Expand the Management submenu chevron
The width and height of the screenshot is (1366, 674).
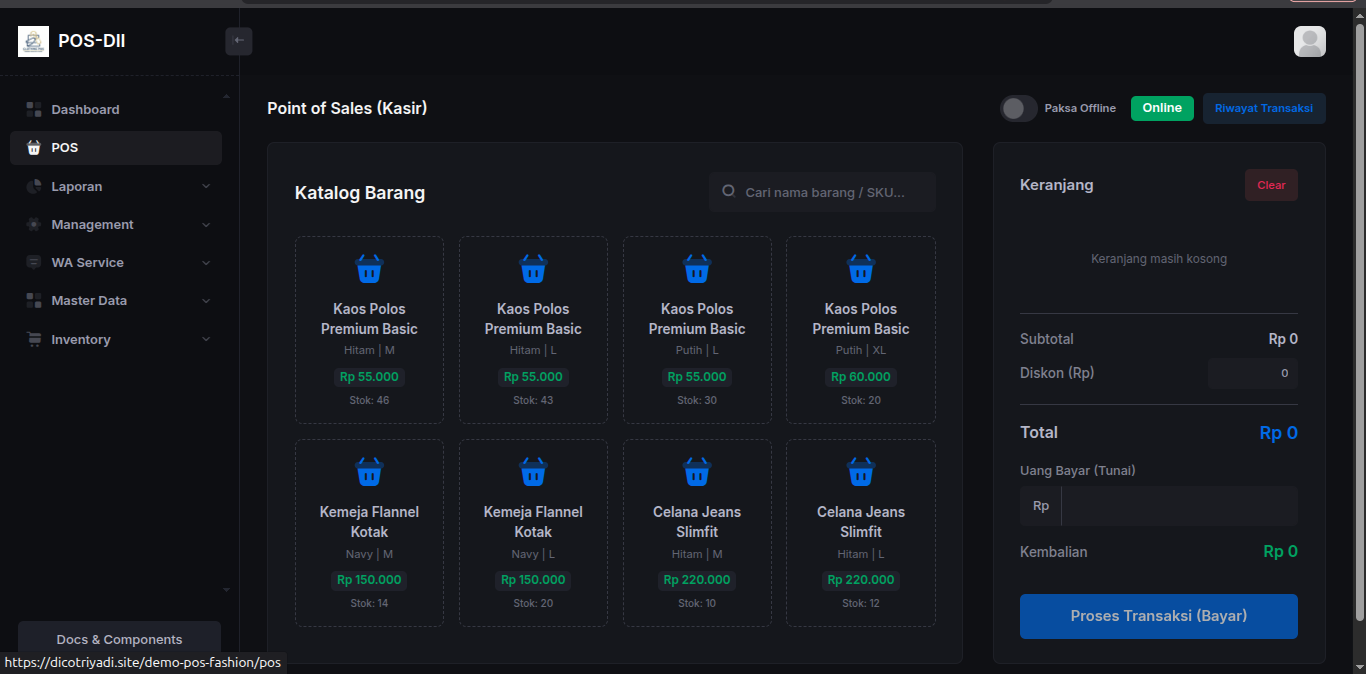(x=206, y=225)
